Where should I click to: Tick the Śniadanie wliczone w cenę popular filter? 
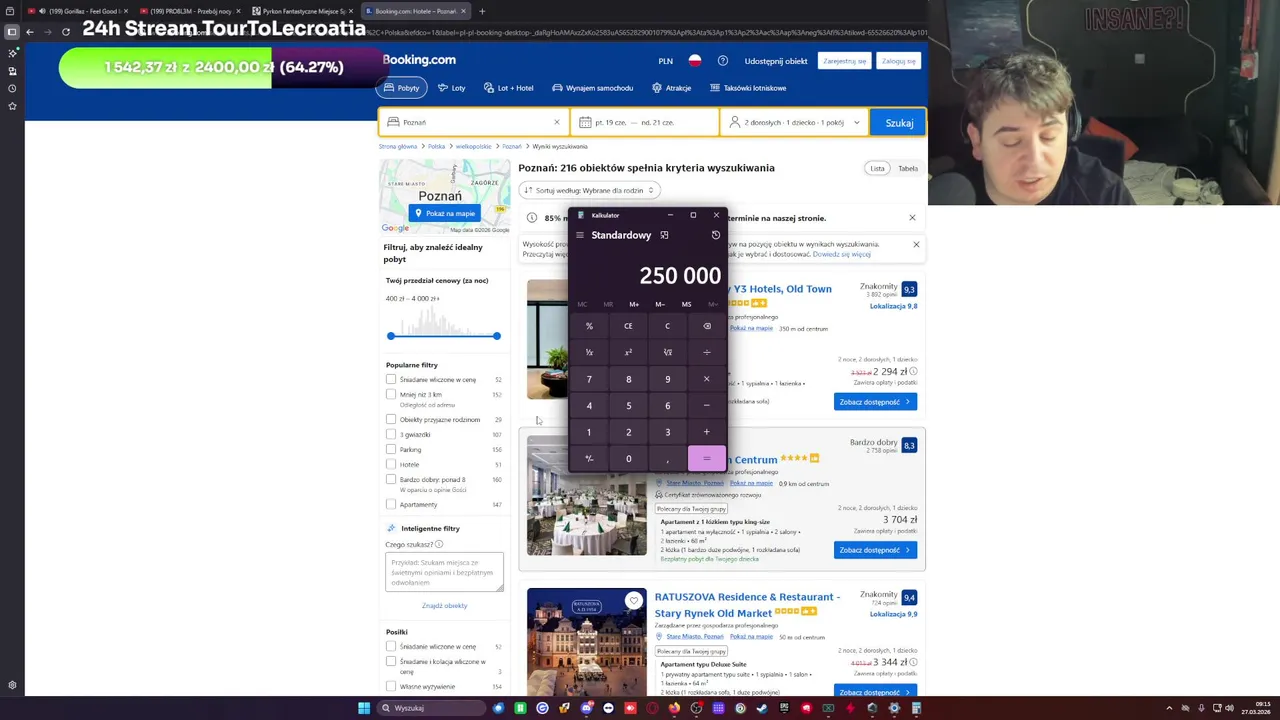tap(391, 379)
